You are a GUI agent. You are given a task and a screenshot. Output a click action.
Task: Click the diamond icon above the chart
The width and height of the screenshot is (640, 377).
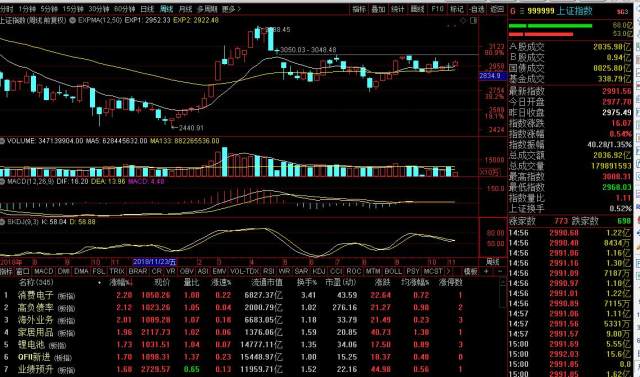[463, 20]
